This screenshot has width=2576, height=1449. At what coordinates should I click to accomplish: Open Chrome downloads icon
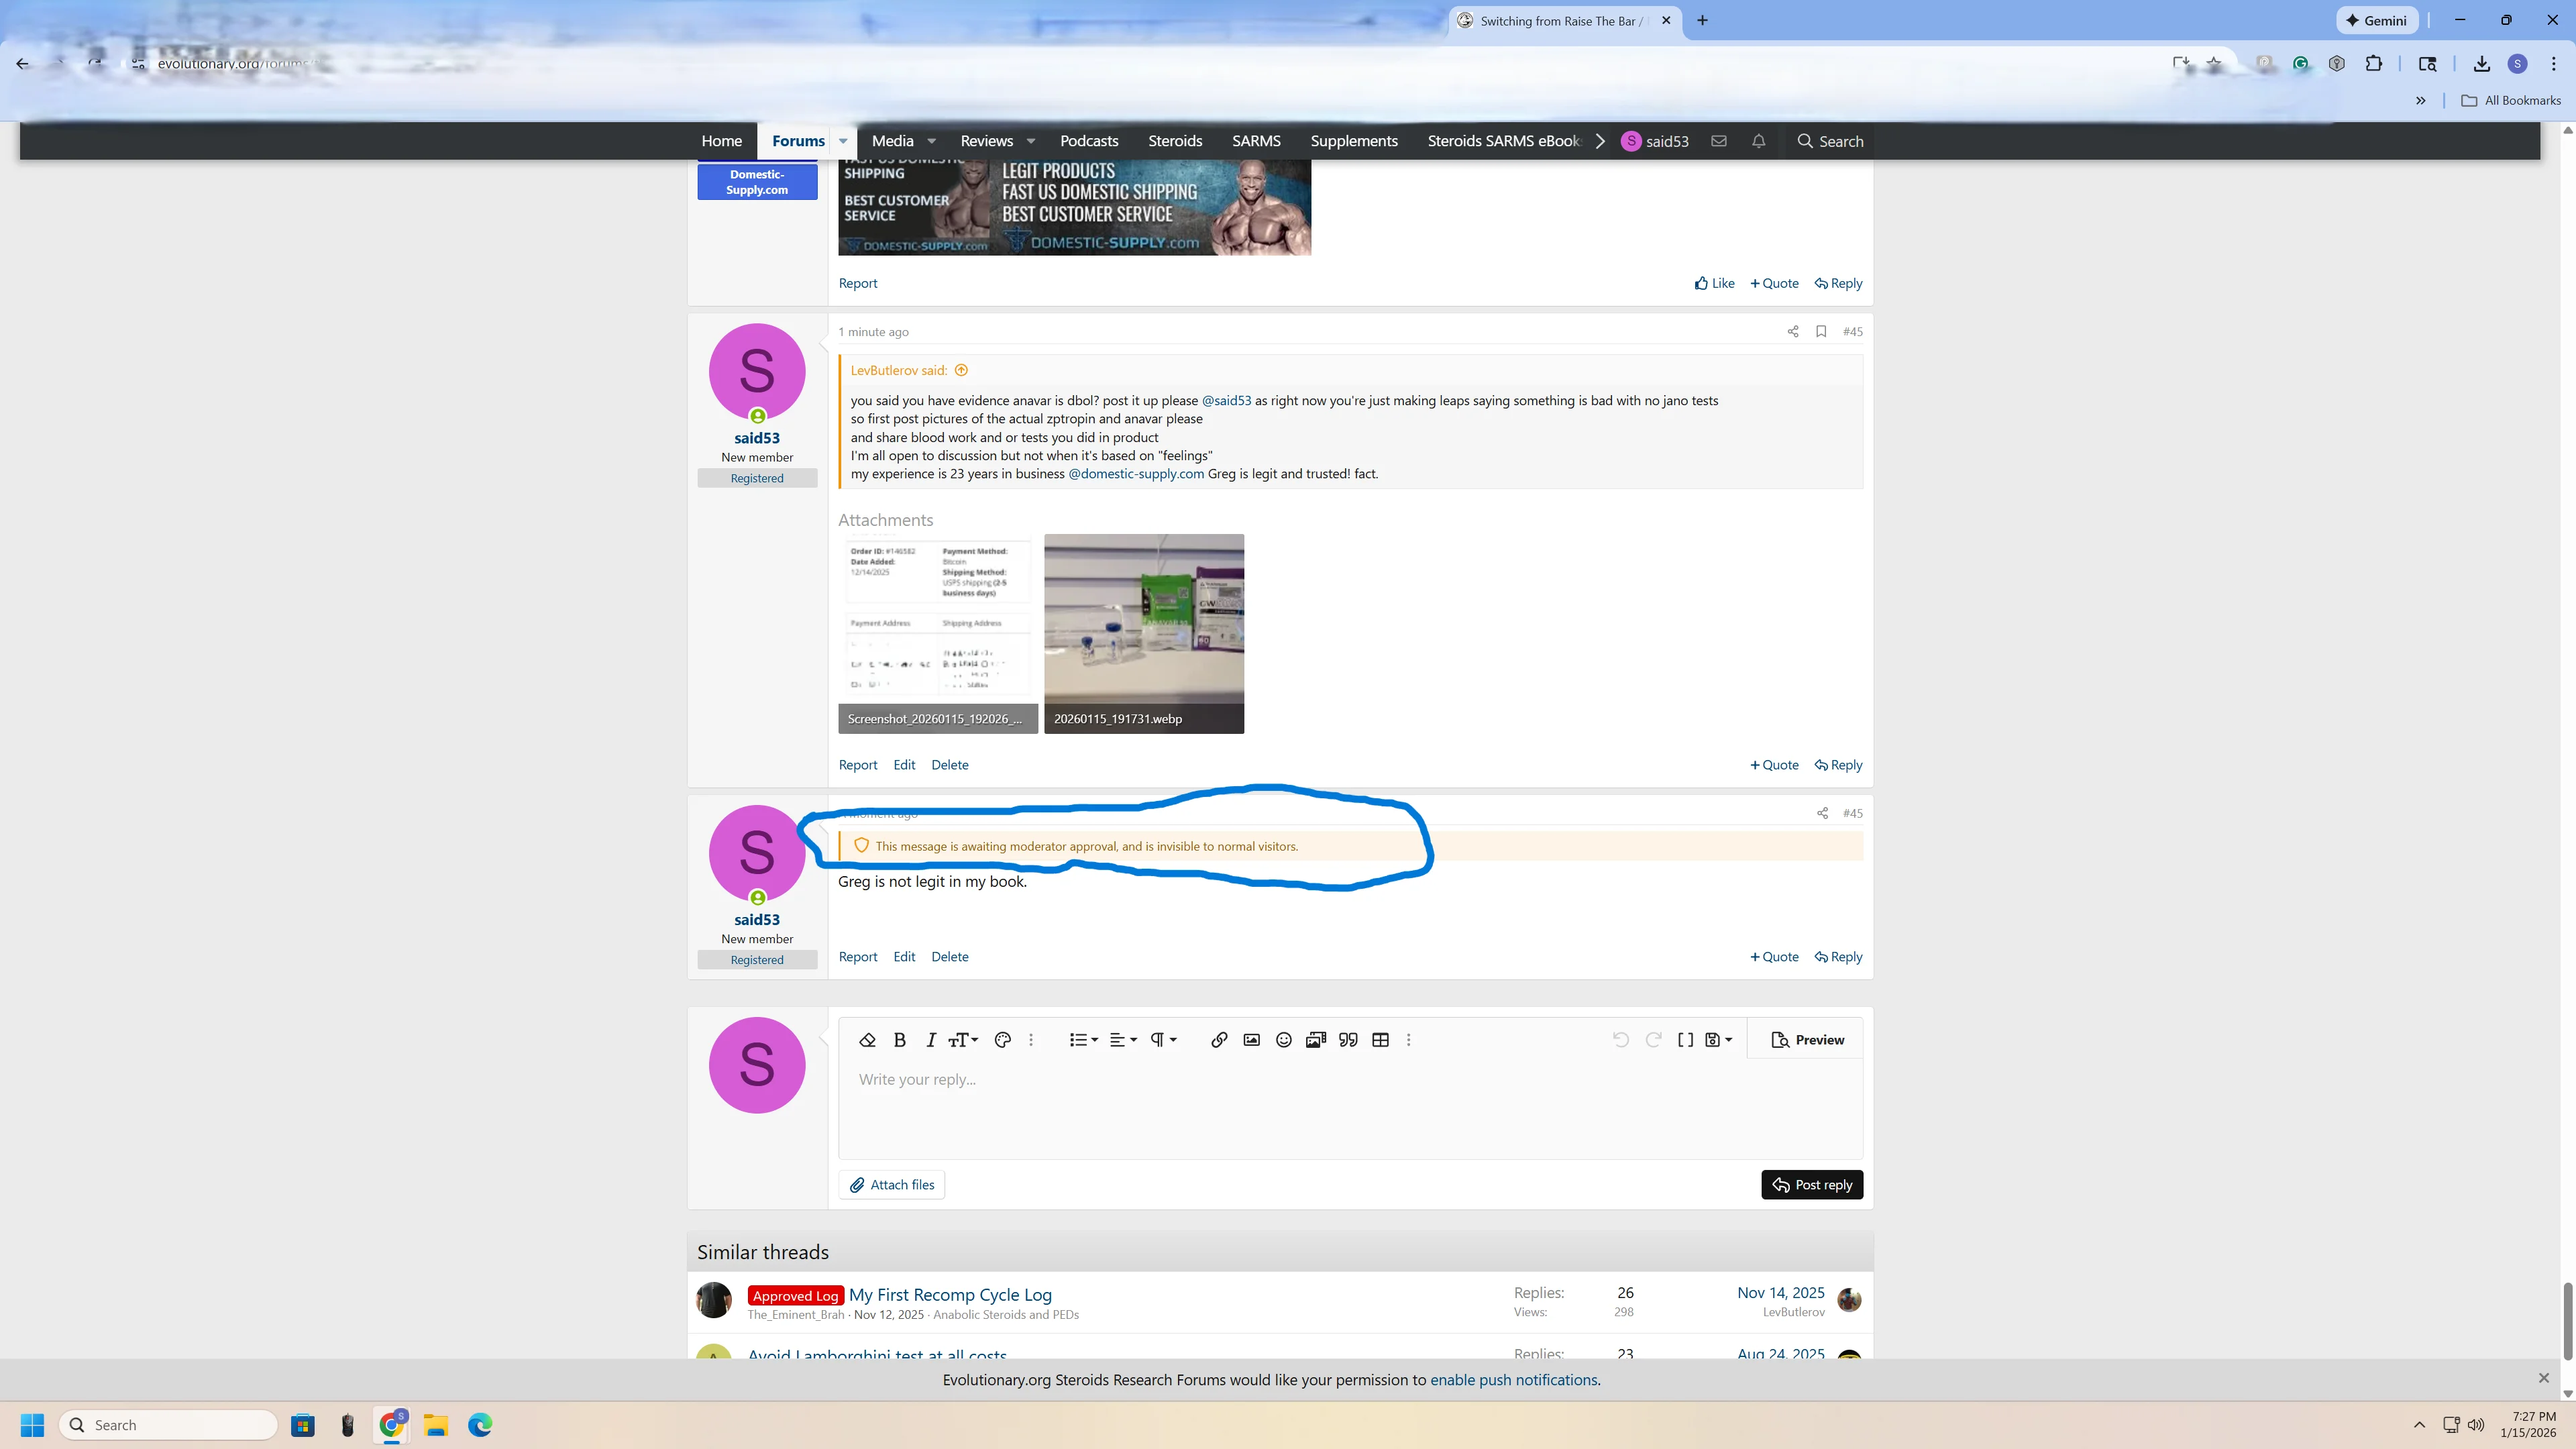tap(2481, 64)
